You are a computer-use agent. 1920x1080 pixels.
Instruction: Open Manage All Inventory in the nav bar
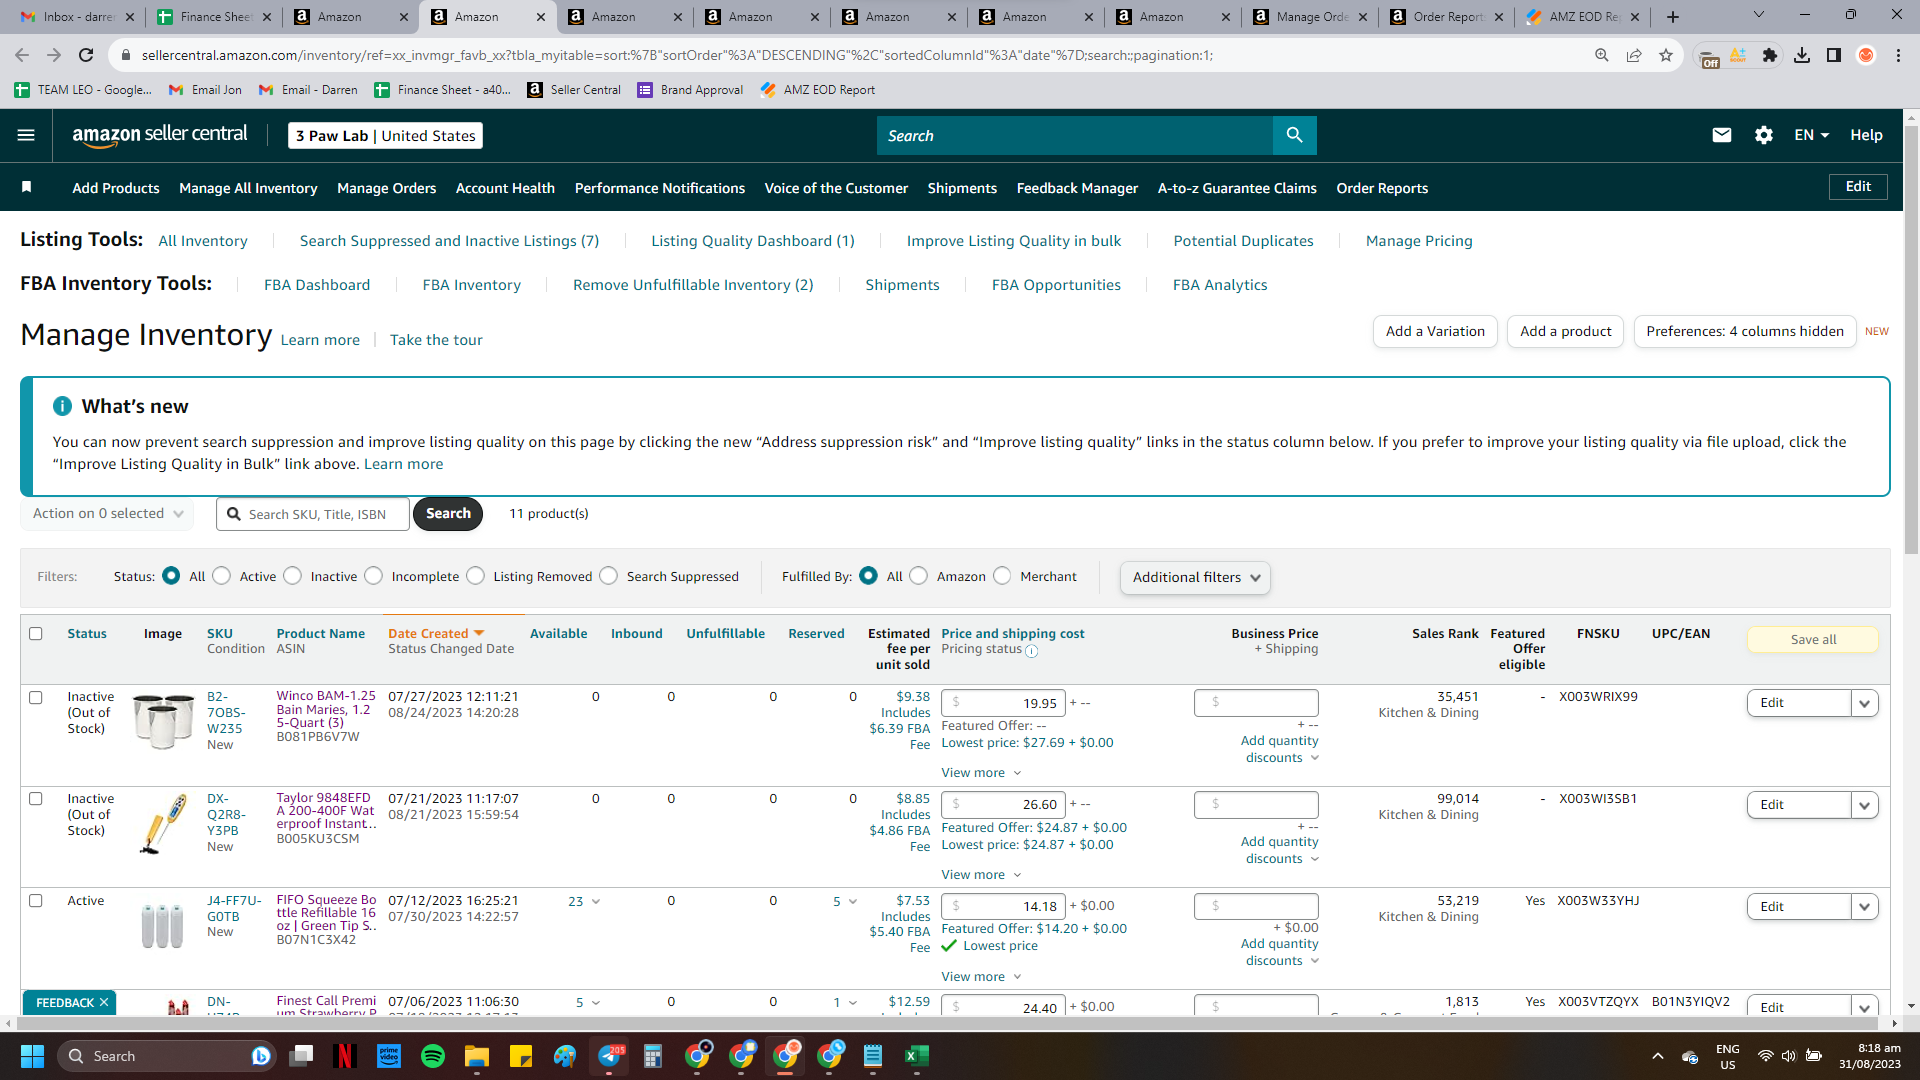[248, 188]
